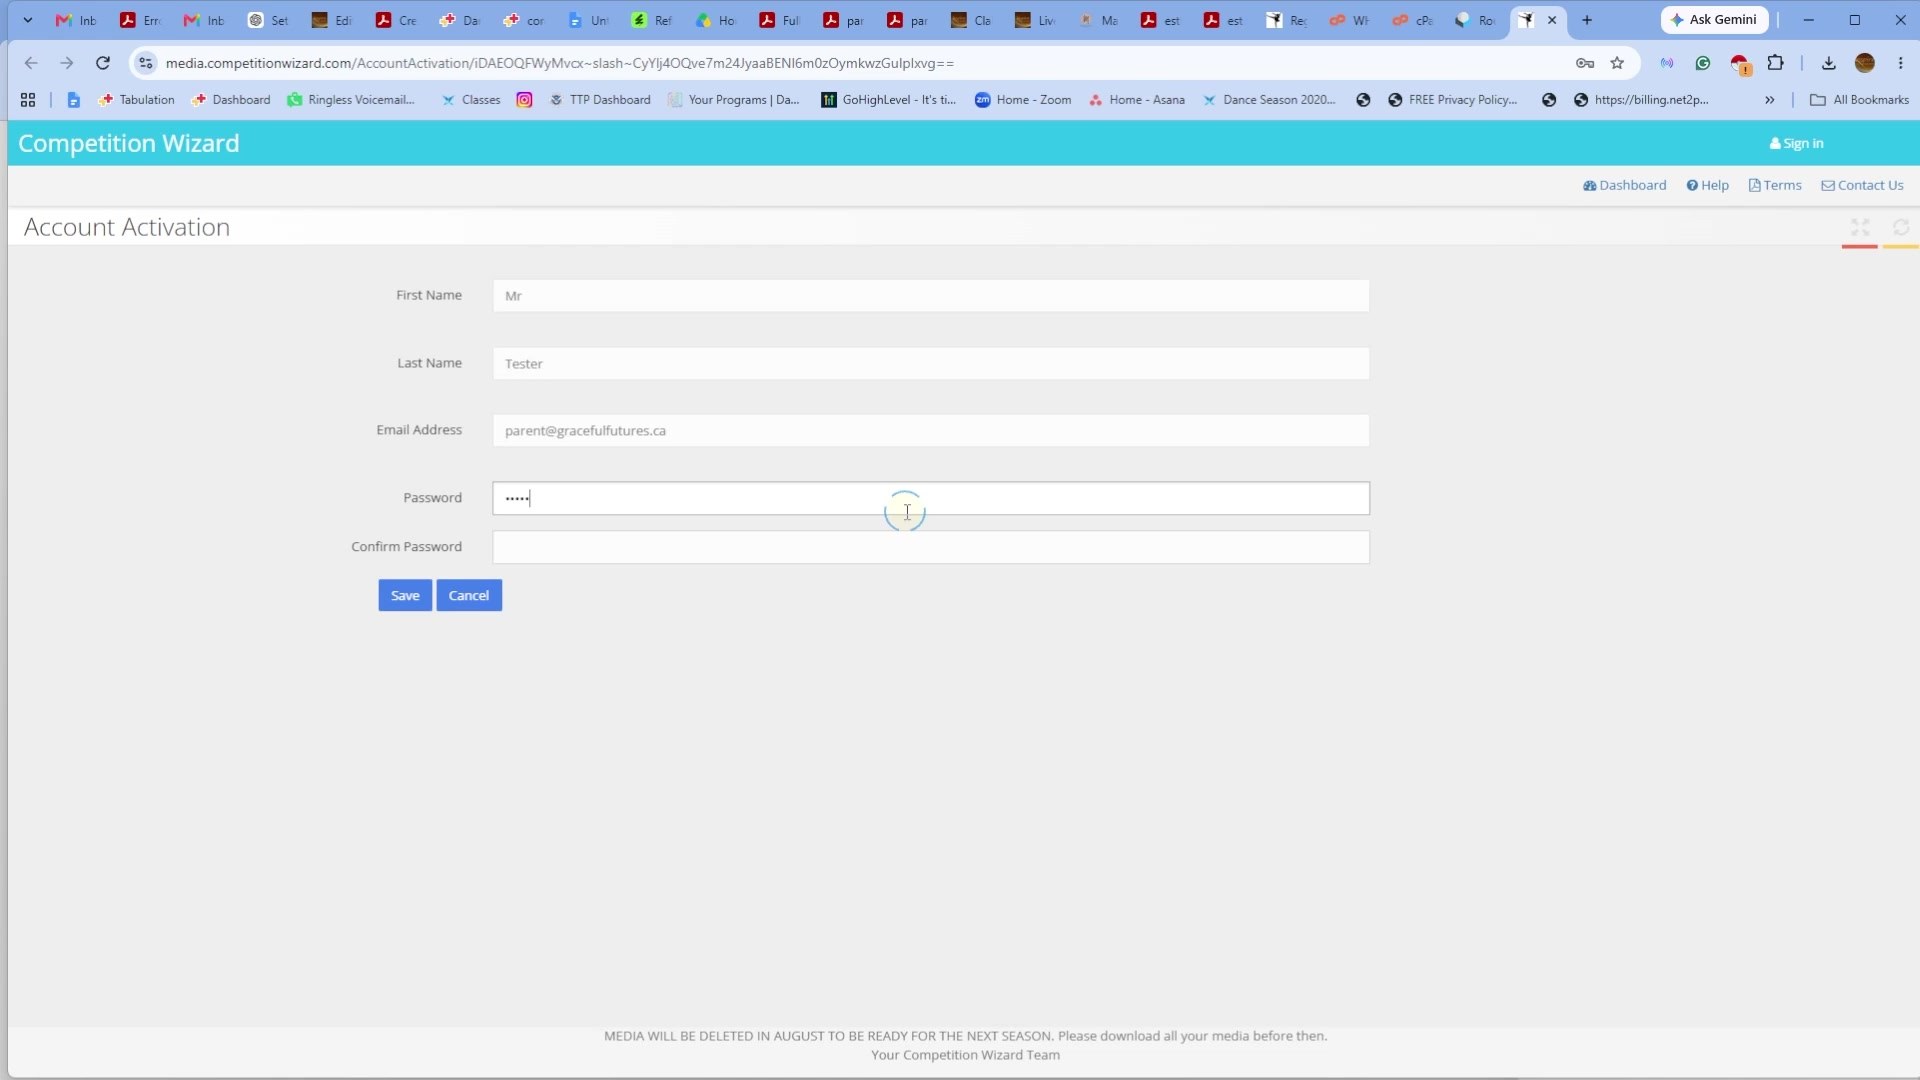The width and height of the screenshot is (1920, 1080).
Task: Switch to the Cla tab
Action: click(971, 20)
